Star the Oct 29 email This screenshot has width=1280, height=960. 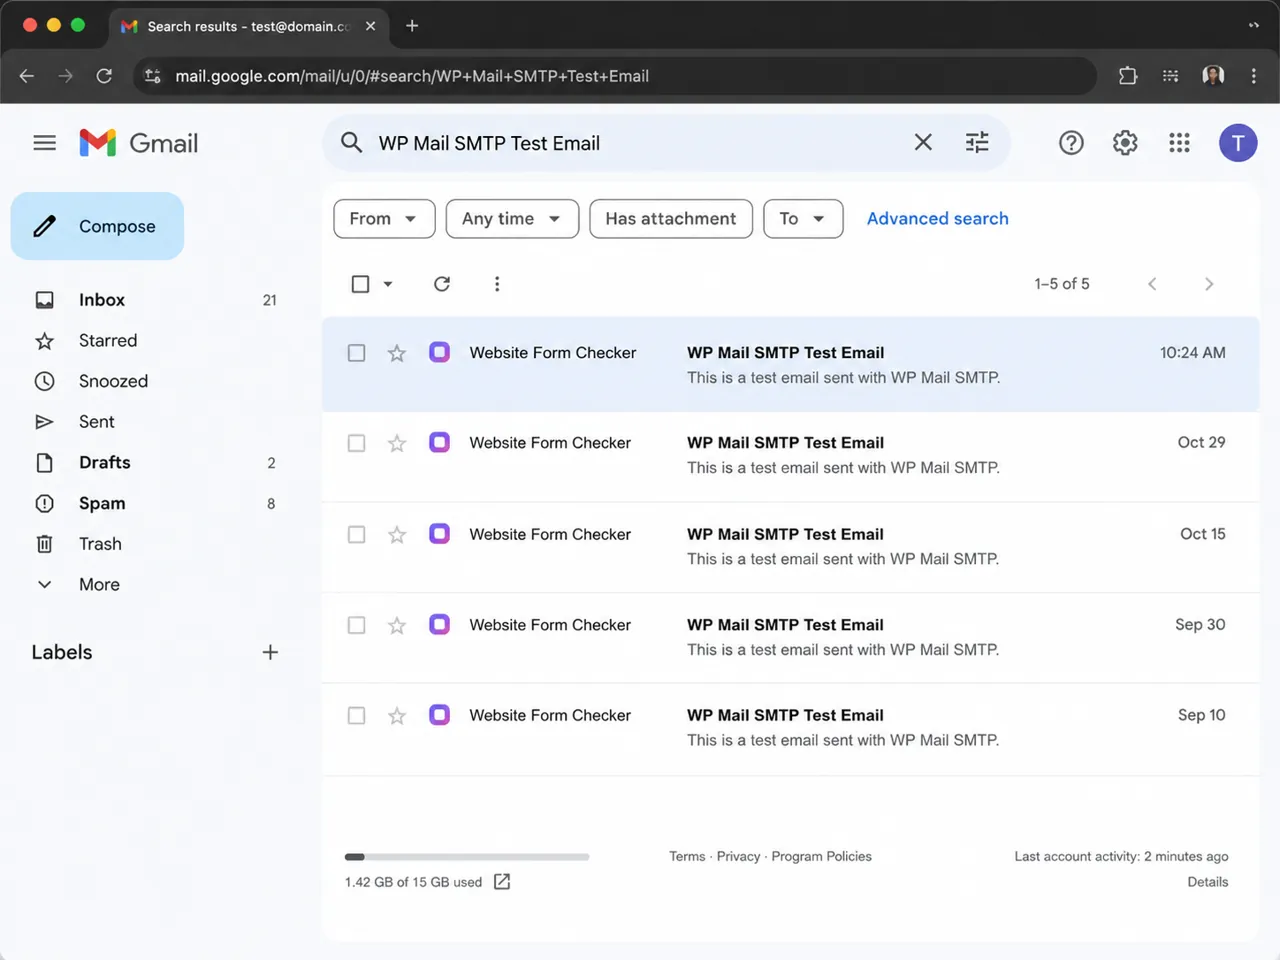coord(397,443)
